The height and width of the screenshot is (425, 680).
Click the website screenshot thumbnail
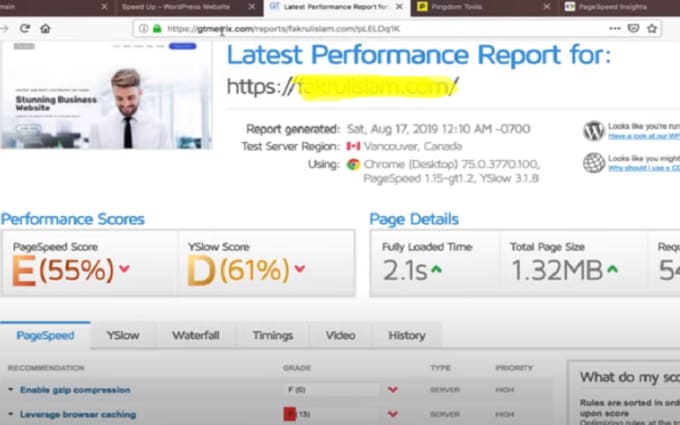click(106, 95)
